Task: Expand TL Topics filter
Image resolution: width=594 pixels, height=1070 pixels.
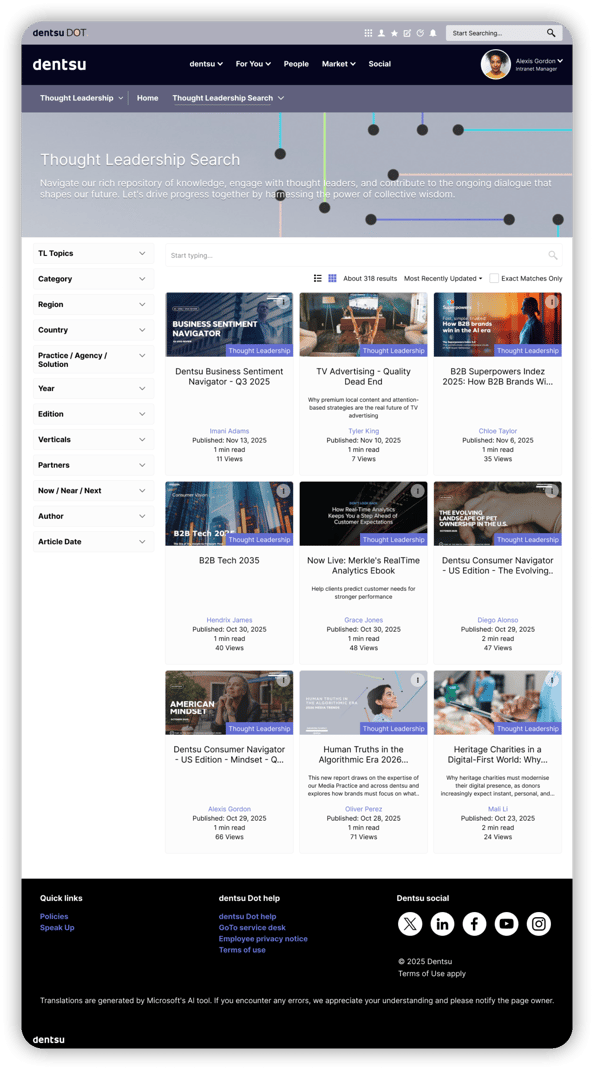Action: [x=94, y=253]
